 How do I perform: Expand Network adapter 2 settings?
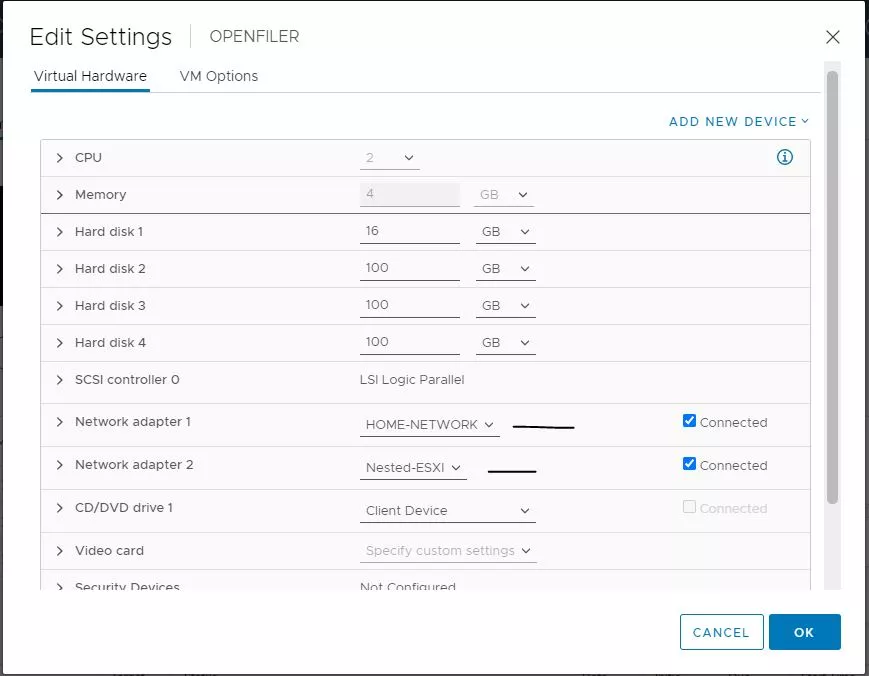pyautogui.click(x=59, y=465)
